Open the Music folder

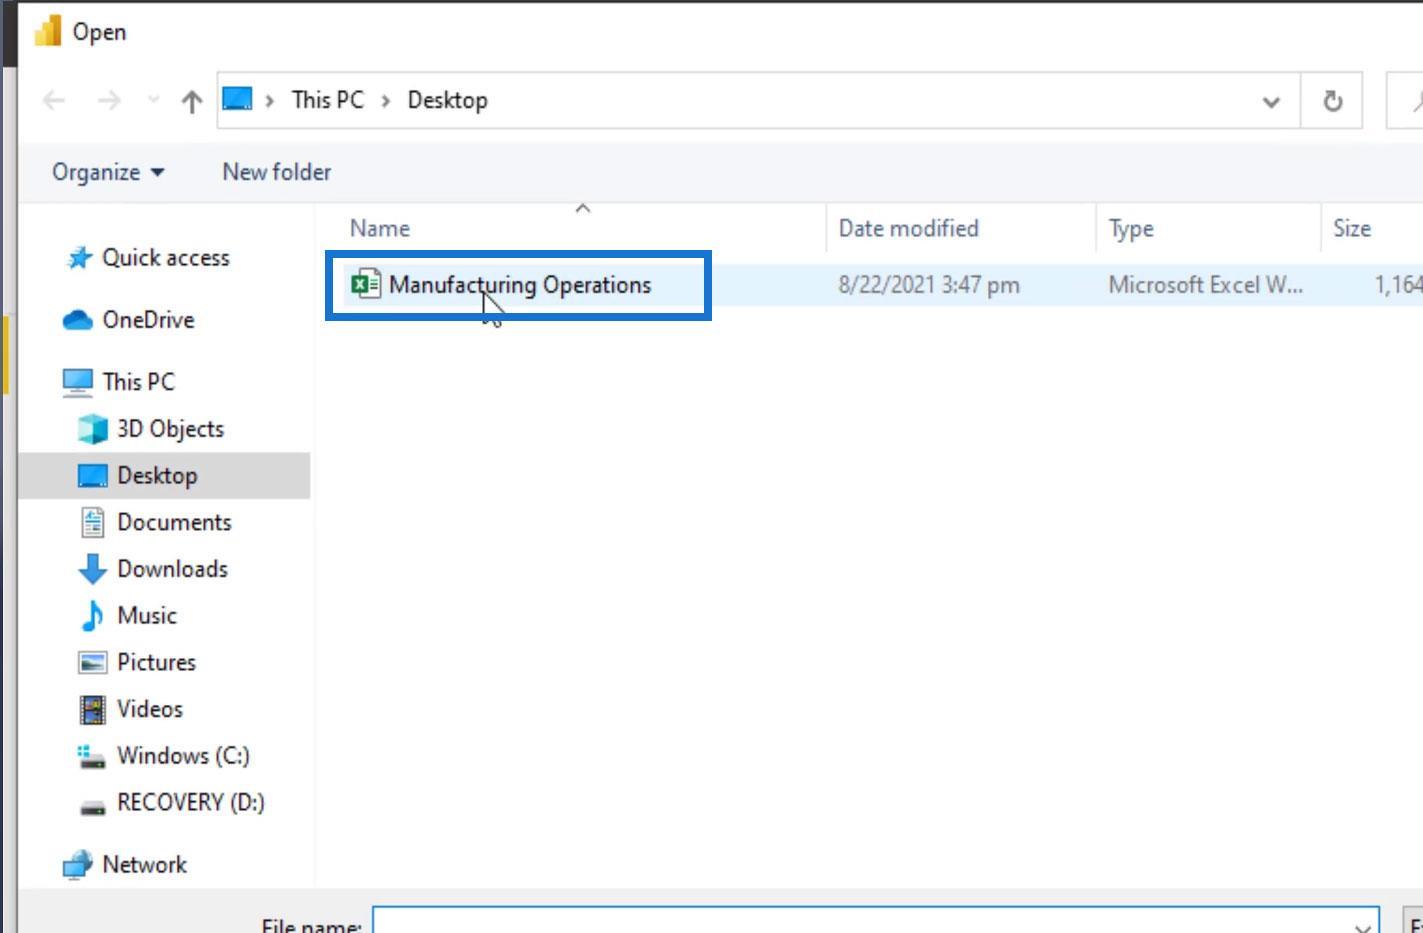(x=147, y=616)
